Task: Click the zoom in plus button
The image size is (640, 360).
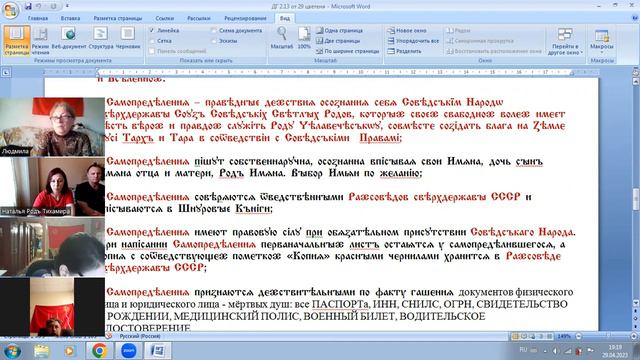Action: (x=633, y=336)
